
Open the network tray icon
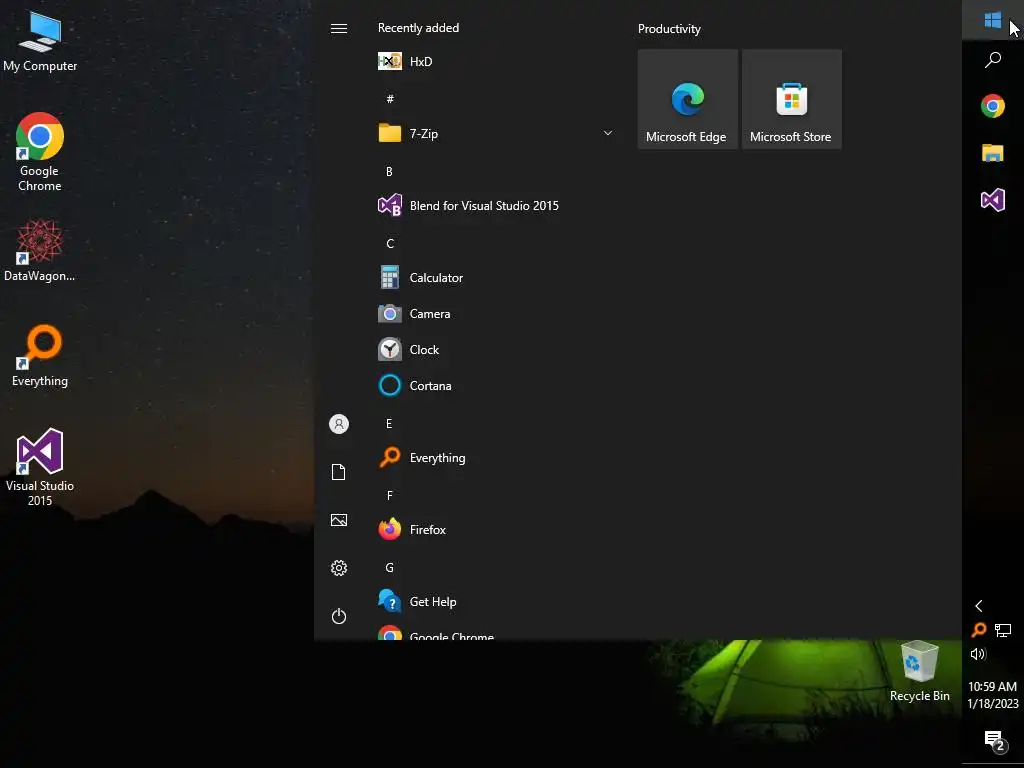(x=1002, y=630)
